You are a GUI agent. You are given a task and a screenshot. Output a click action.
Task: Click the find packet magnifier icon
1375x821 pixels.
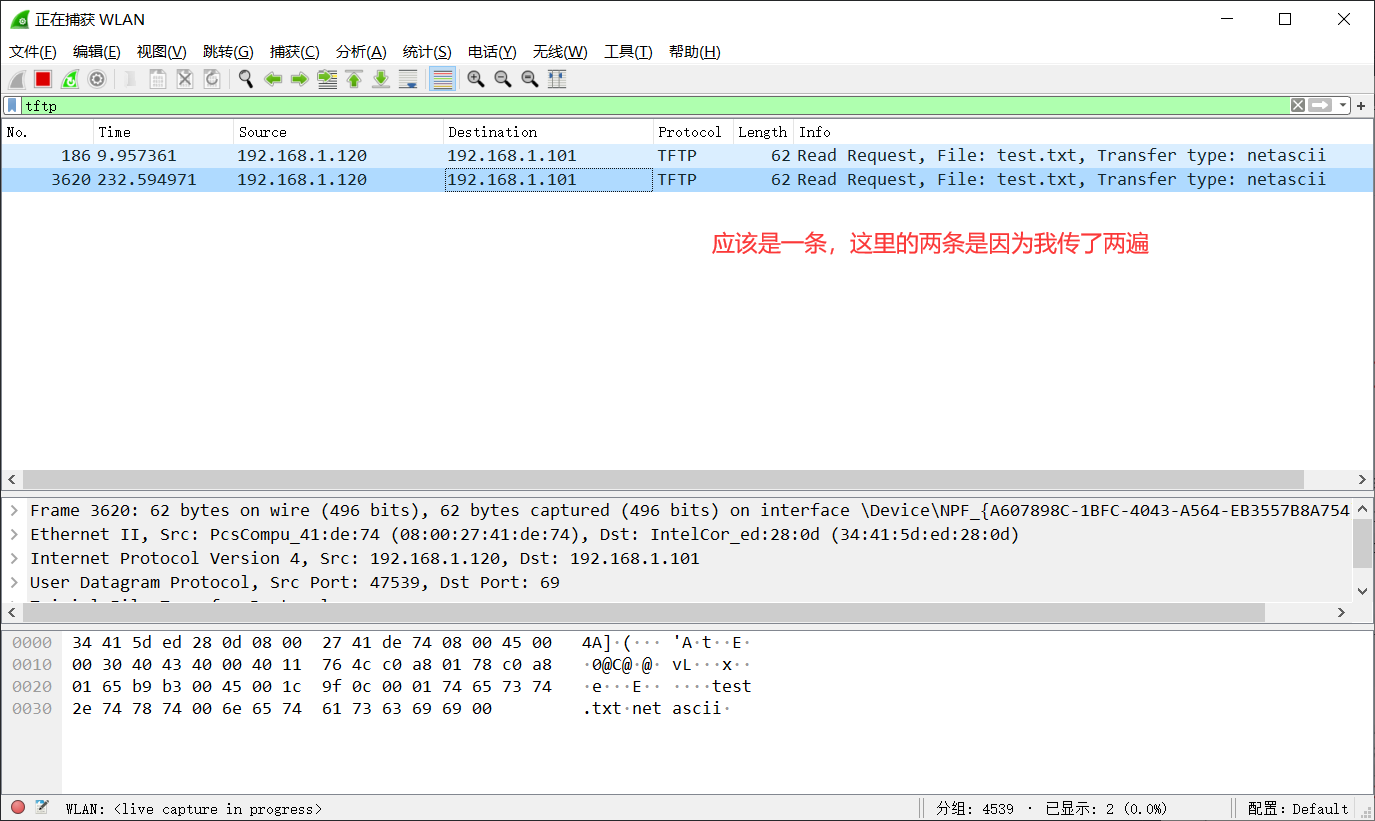(245, 79)
